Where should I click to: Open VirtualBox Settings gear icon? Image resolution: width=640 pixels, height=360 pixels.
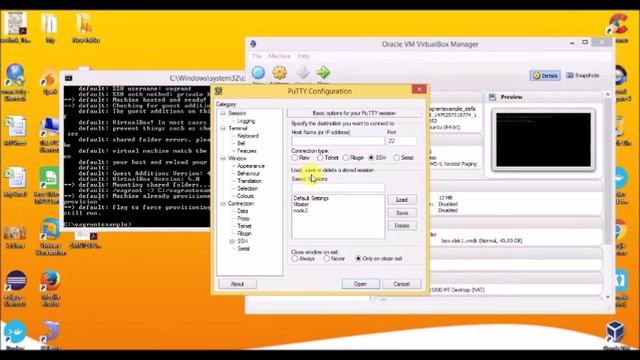pos(280,73)
